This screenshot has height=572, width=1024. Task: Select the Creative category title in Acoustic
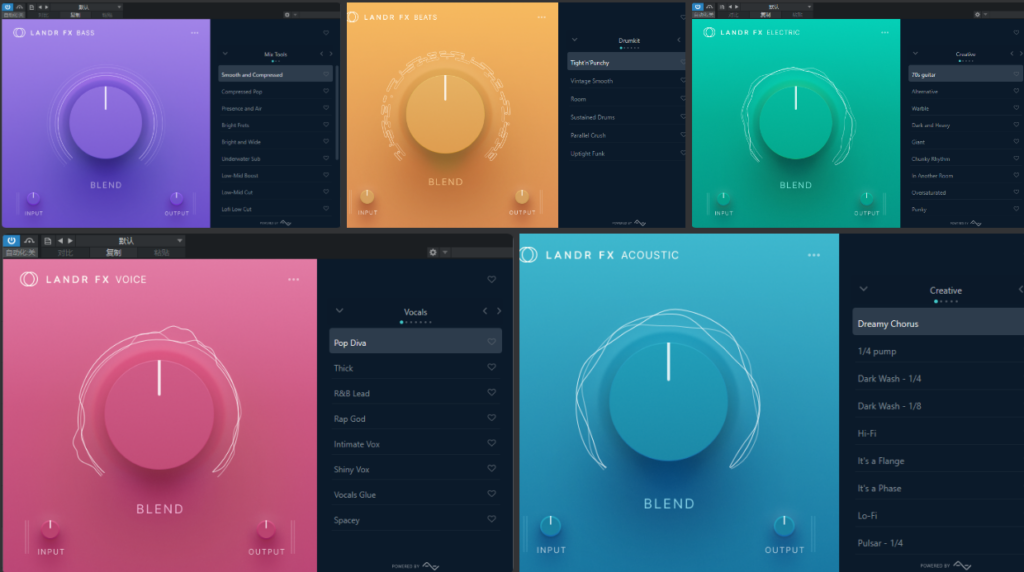point(946,291)
